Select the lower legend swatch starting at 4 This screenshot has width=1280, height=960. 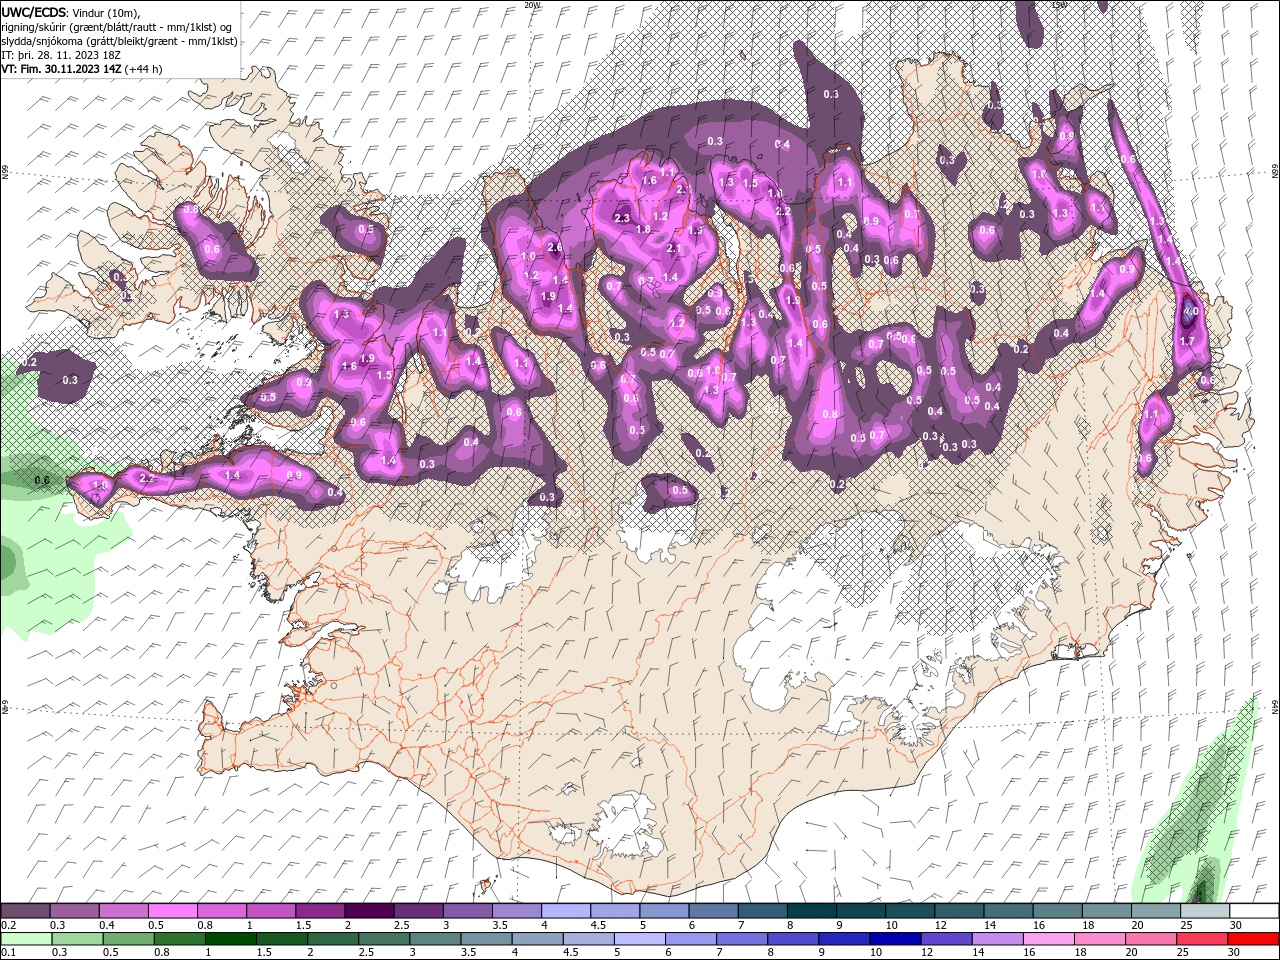tap(536, 939)
